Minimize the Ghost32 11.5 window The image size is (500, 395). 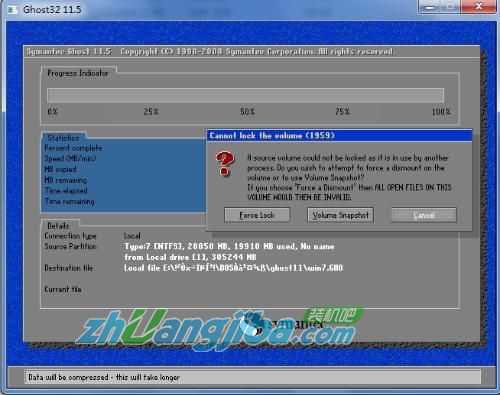[x=429, y=6]
